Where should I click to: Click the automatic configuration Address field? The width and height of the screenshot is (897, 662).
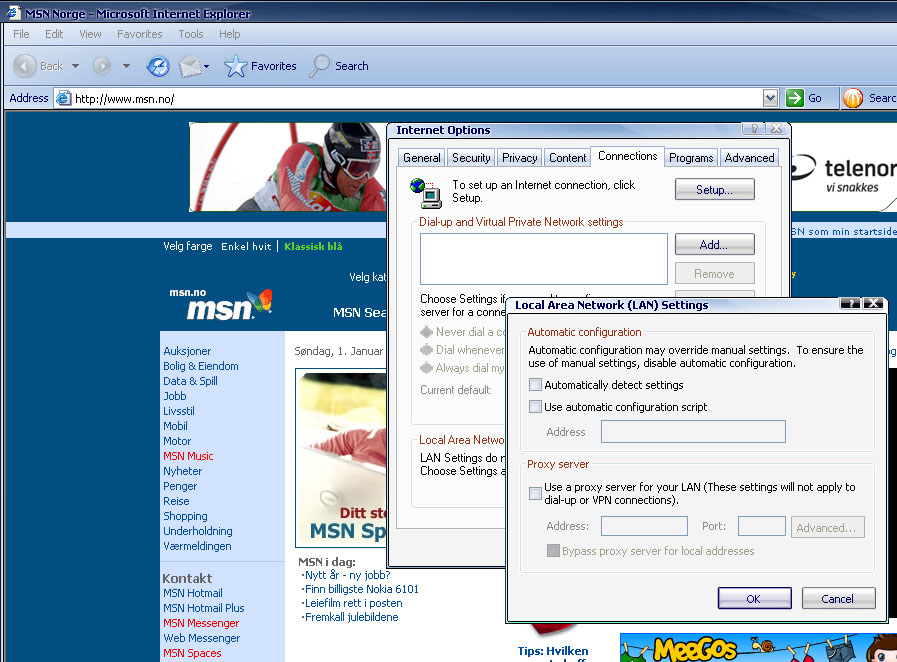pos(693,431)
